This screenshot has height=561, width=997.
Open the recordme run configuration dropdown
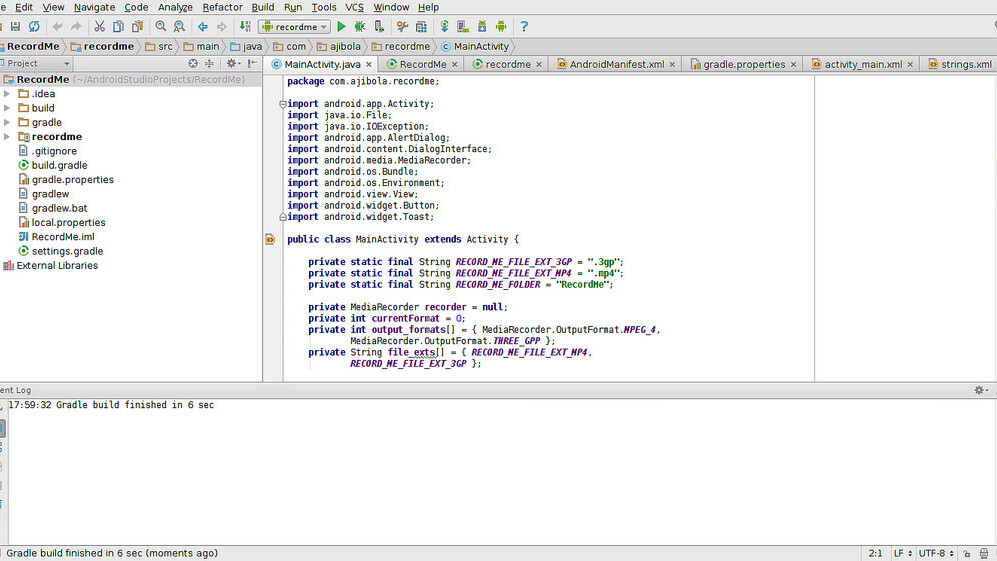295,27
